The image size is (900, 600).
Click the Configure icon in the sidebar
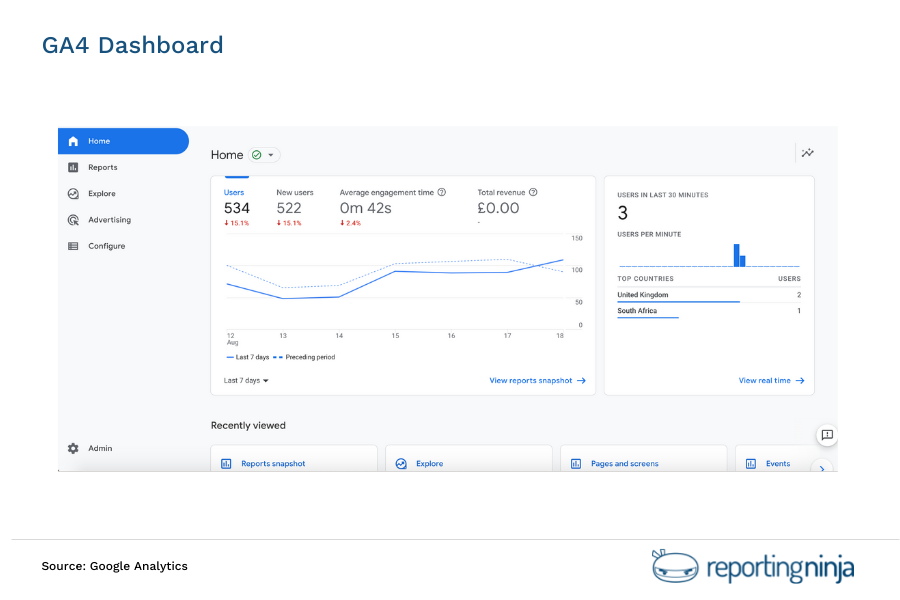pyautogui.click(x=73, y=245)
